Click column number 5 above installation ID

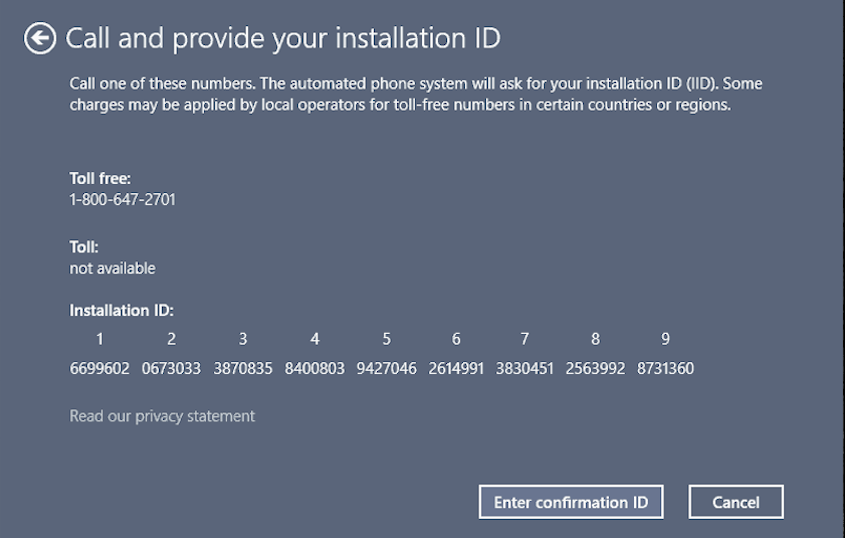click(386, 339)
